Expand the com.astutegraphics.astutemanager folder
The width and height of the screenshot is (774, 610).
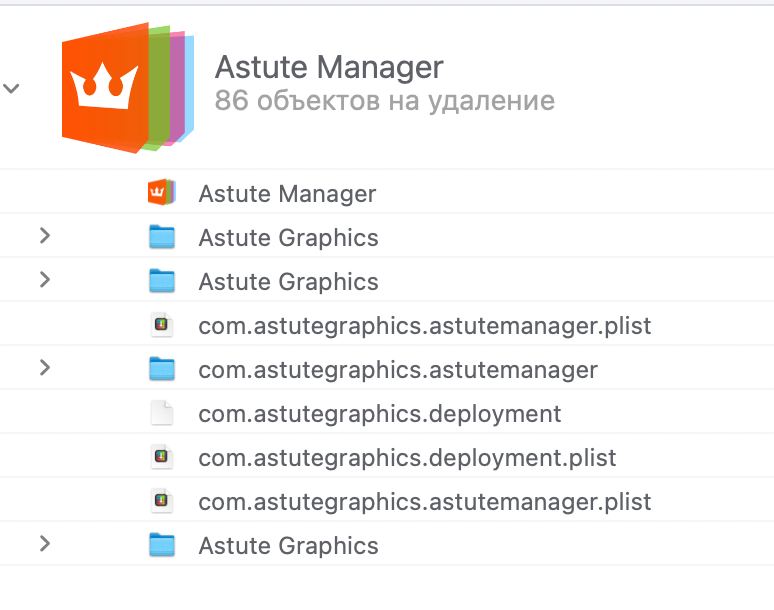tap(45, 367)
